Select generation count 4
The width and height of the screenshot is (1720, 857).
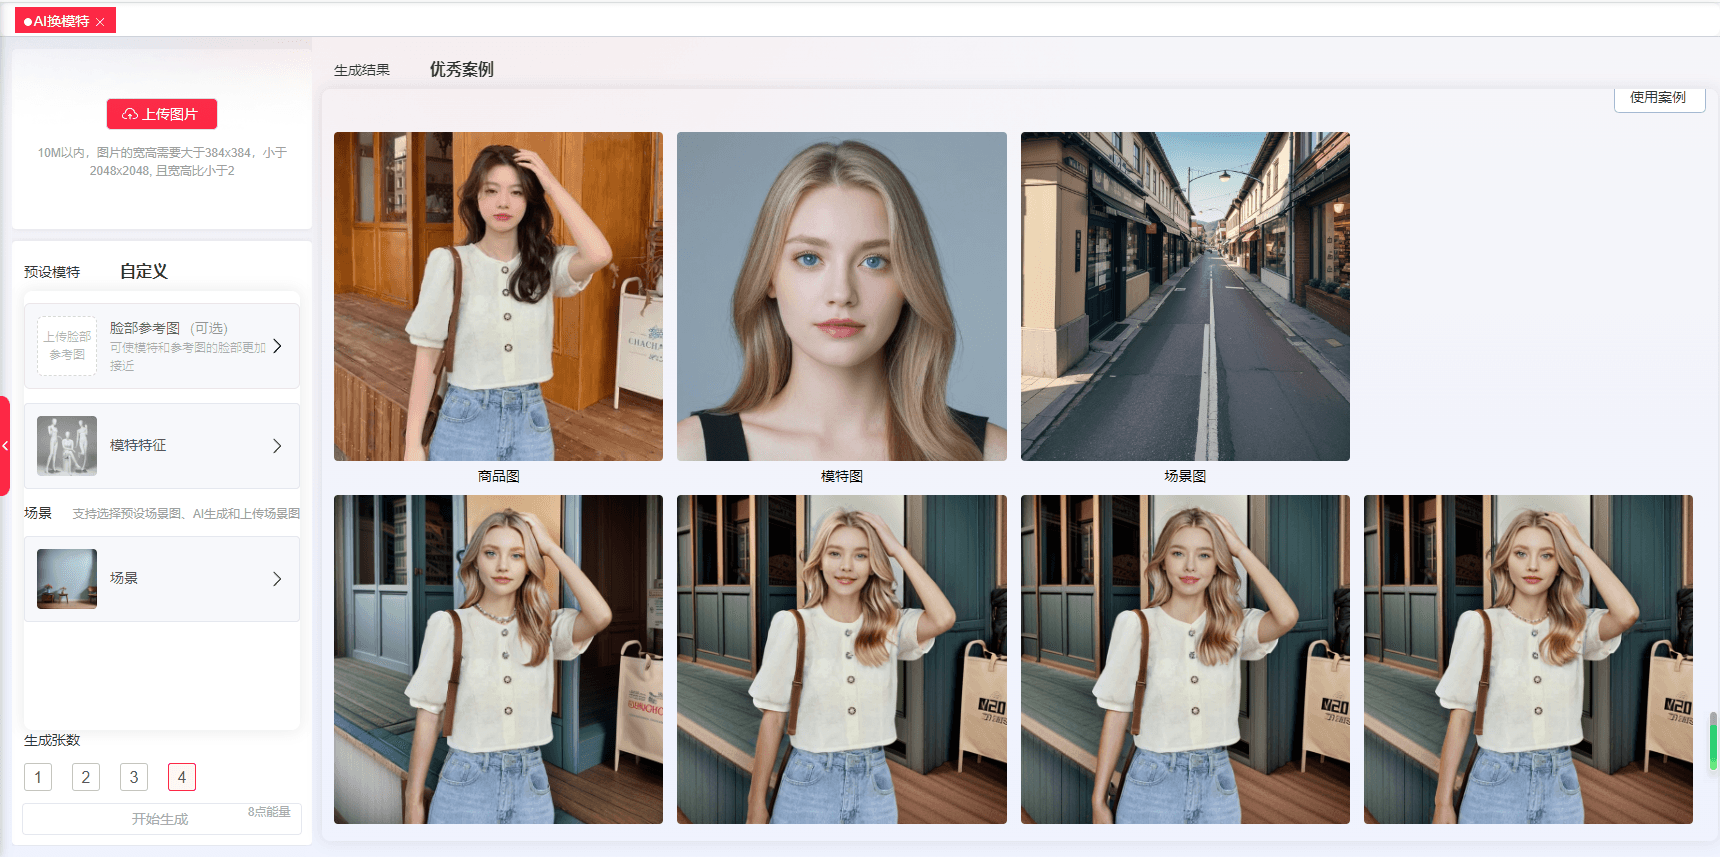182,777
